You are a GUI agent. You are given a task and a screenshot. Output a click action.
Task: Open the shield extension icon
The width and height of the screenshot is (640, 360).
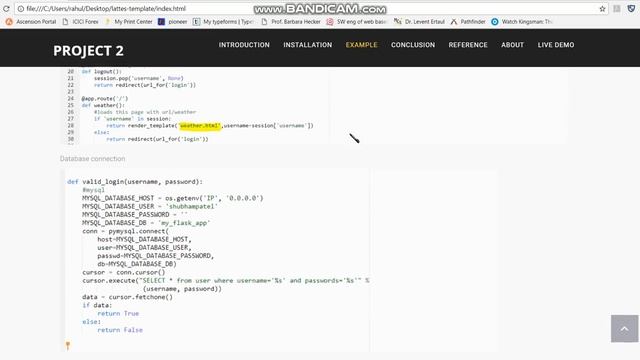coord(631,9)
